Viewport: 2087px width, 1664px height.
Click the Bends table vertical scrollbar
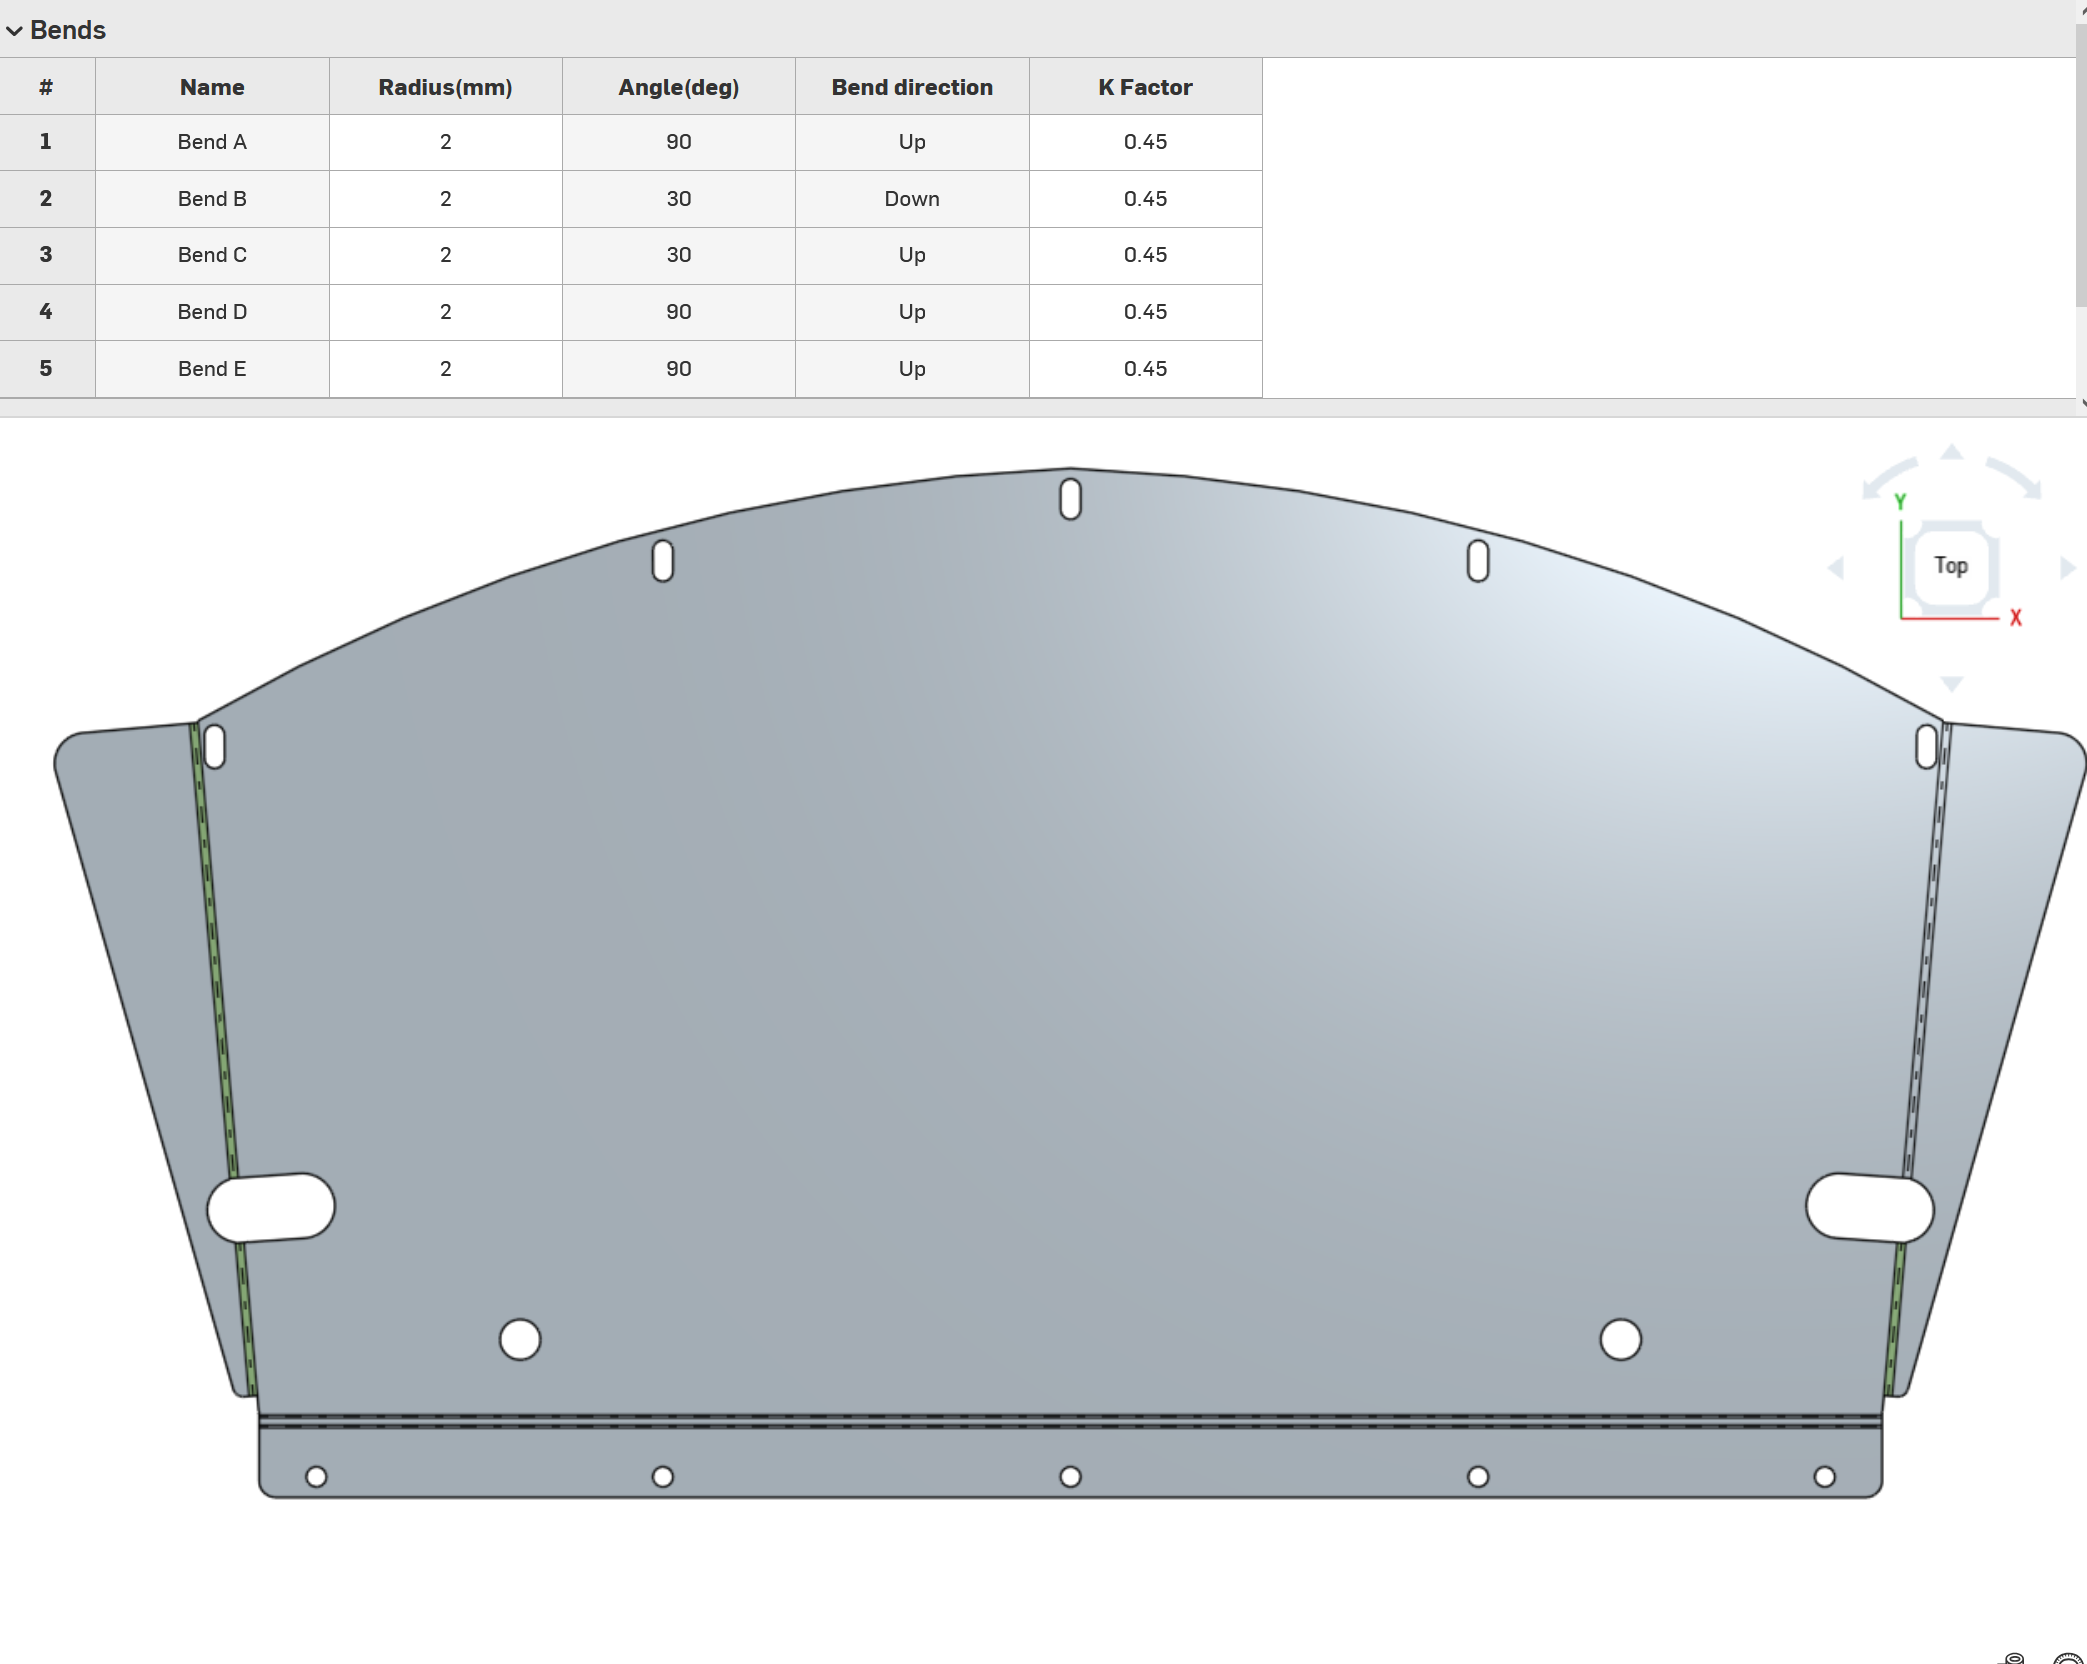coord(2081,165)
